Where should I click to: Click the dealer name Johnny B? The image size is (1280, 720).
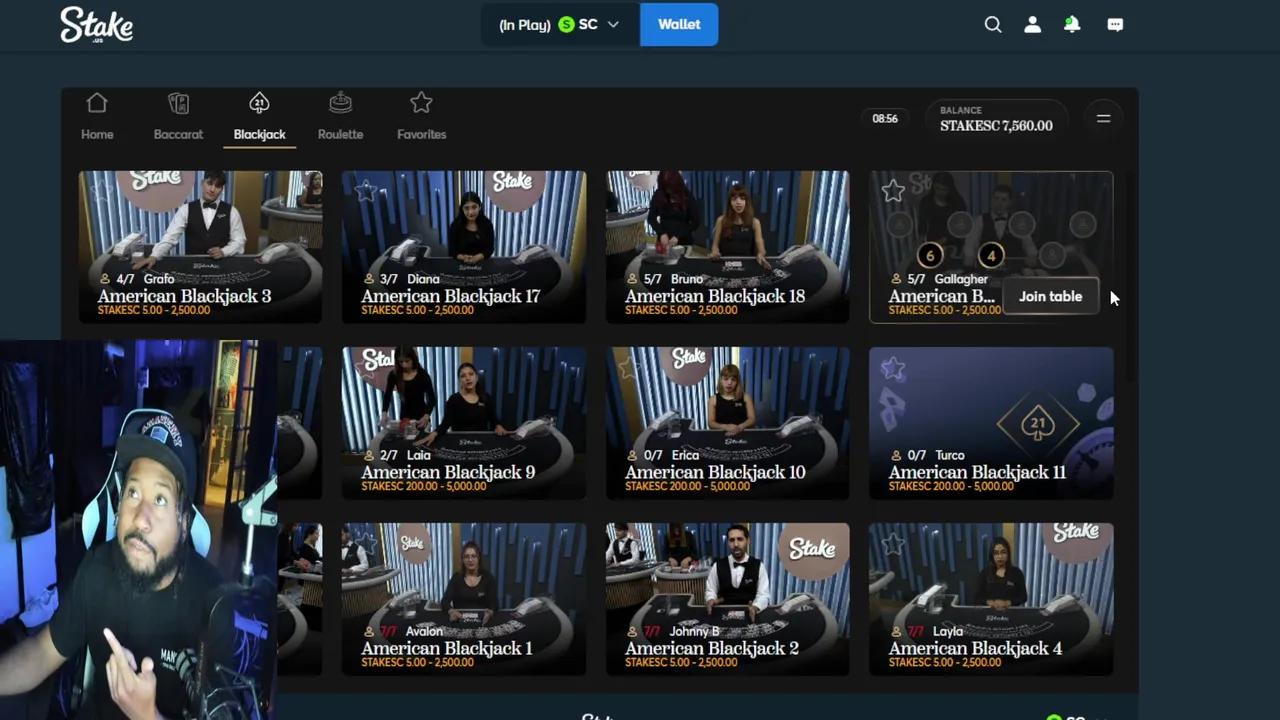point(695,631)
